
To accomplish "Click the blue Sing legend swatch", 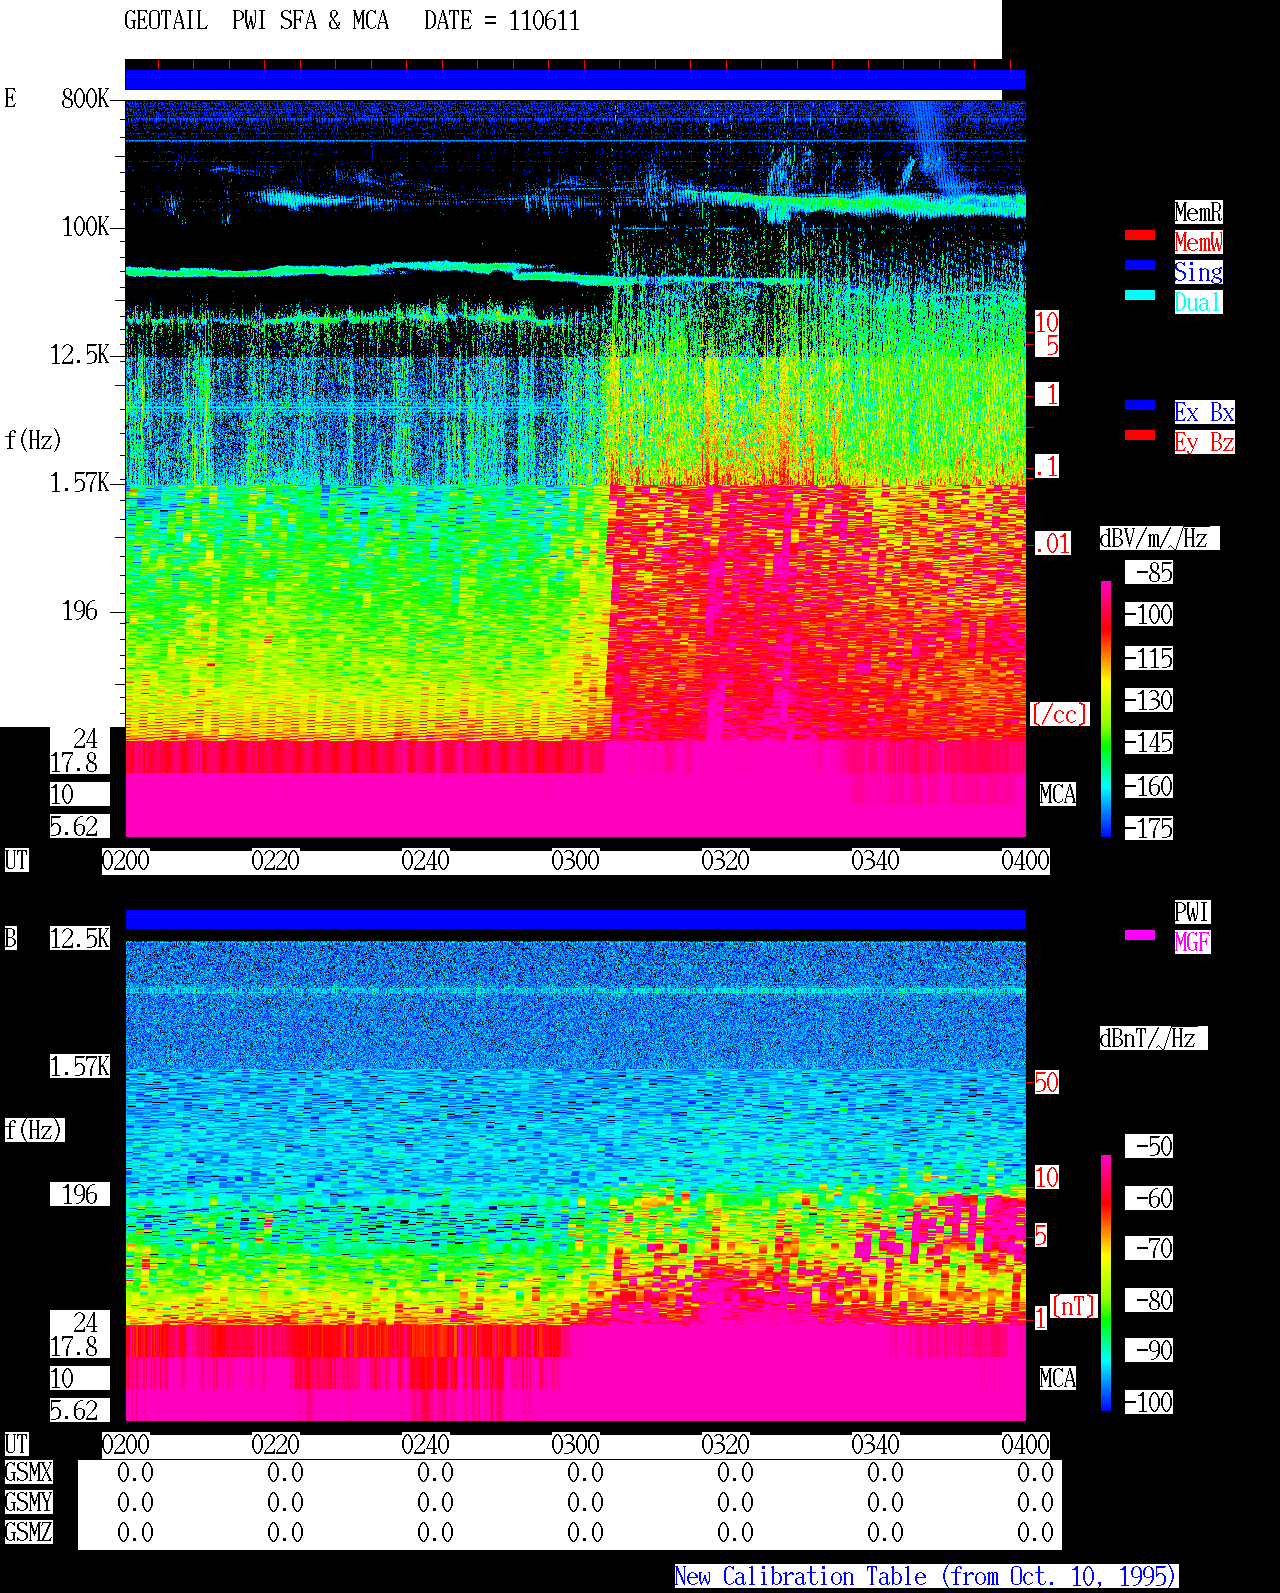I will 1140,265.
